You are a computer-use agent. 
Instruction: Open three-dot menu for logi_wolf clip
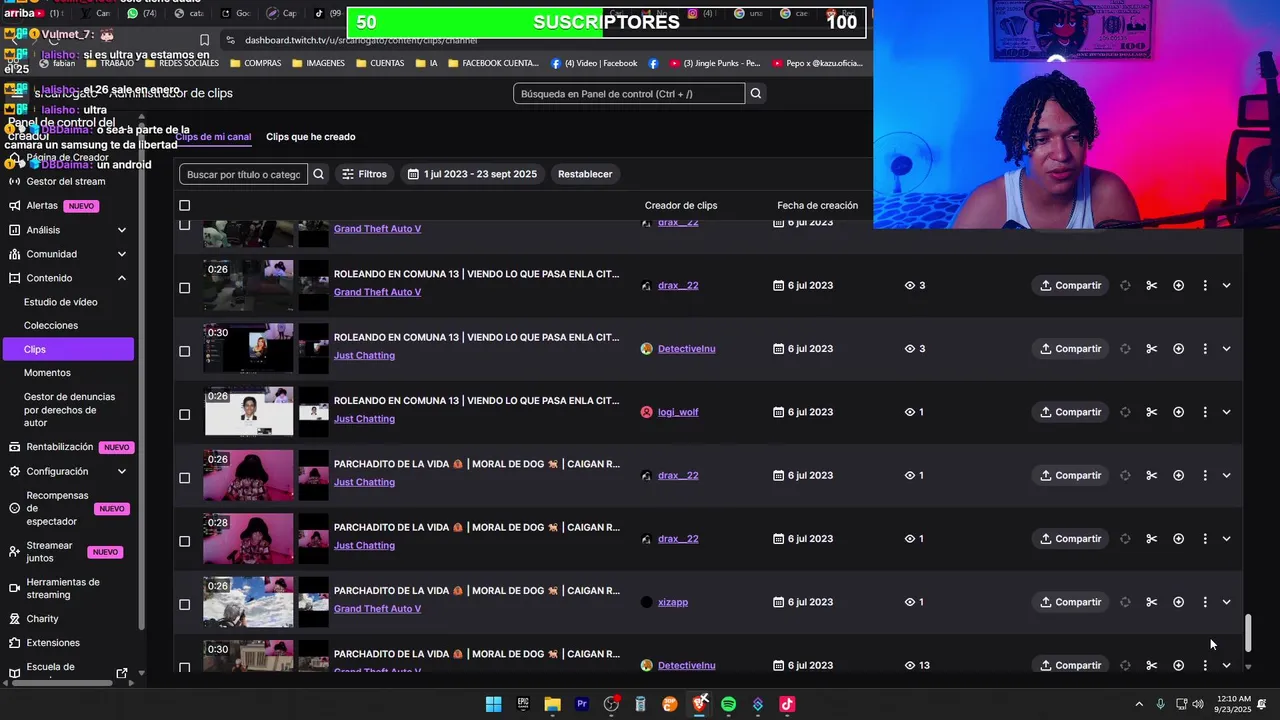click(1205, 412)
